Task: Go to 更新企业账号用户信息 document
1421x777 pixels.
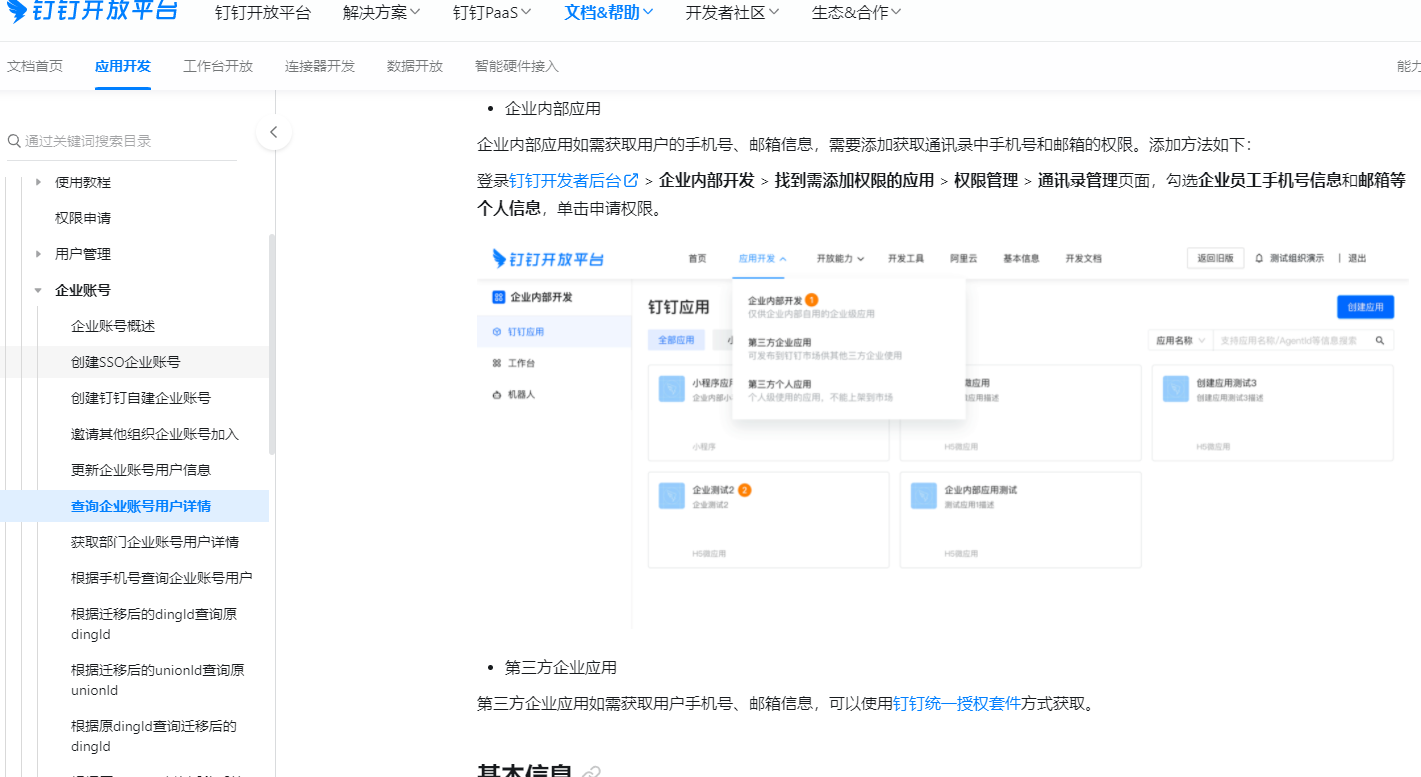Action: point(141,470)
